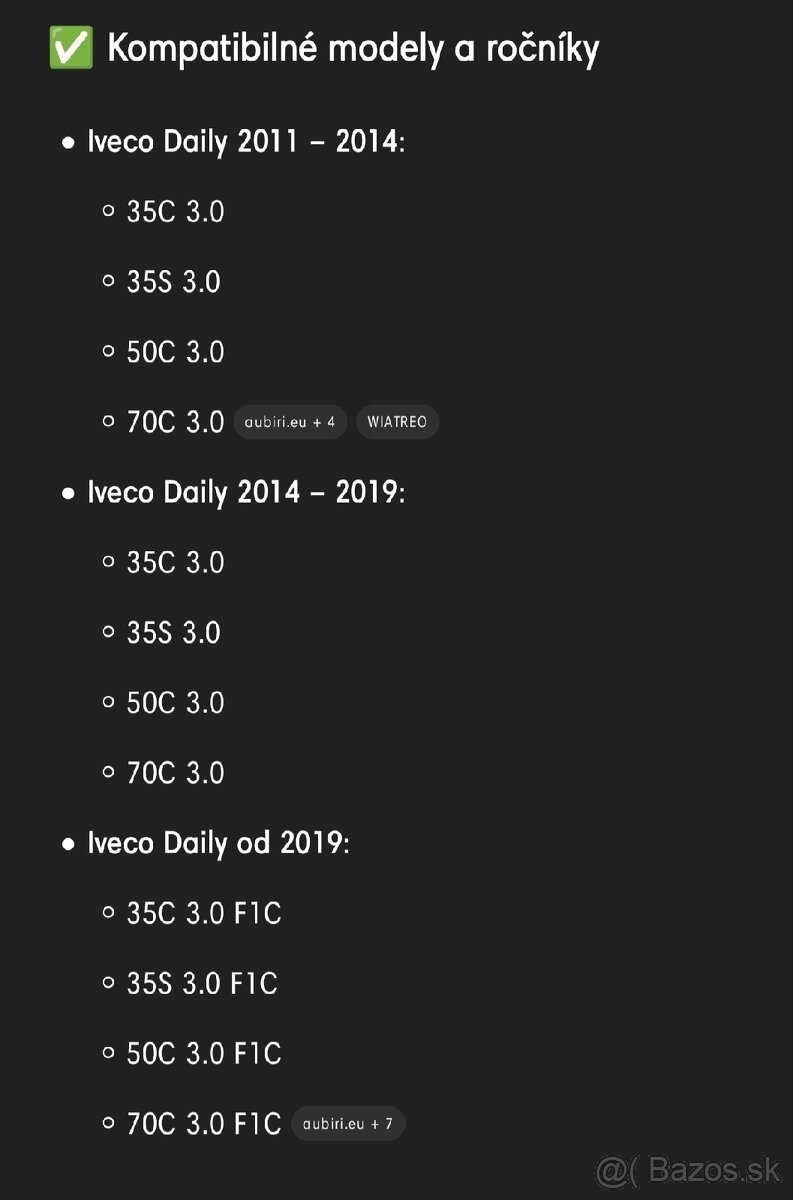This screenshot has width=793, height=1200.
Task: Select the Kompatibilné modely a ročníky heading
Action: (353, 48)
